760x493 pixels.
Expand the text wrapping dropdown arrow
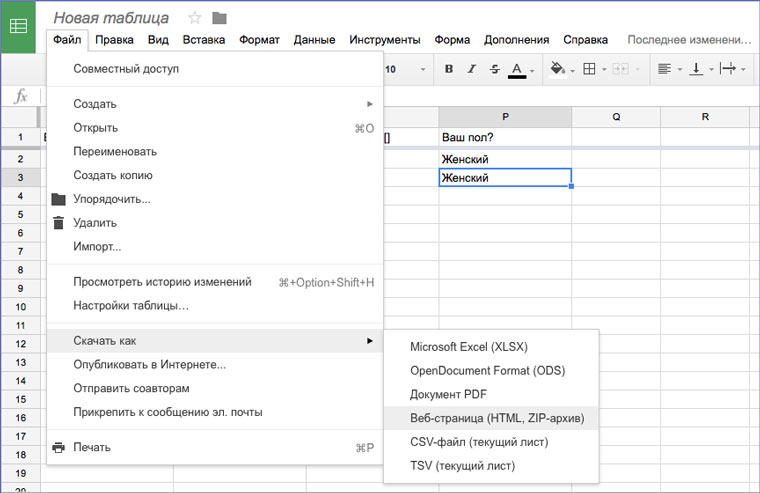point(744,69)
